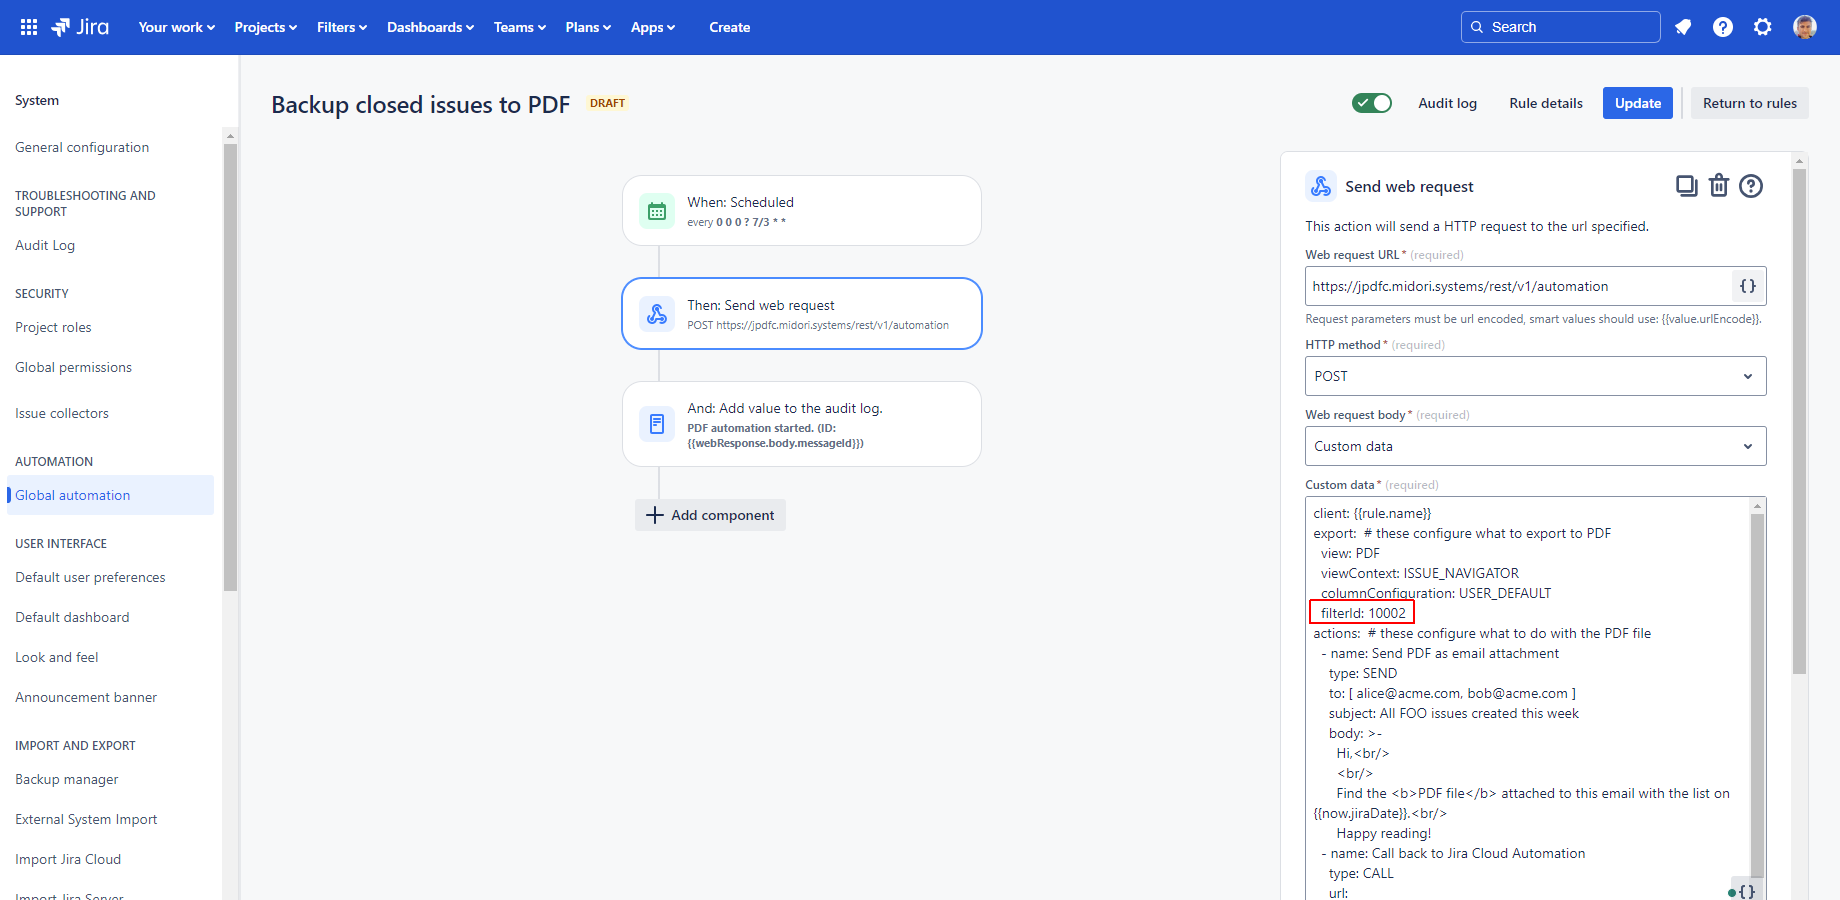Open Announcement banner sidebar item
Image resolution: width=1840 pixels, height=900 pixels.
click(86, 697)
